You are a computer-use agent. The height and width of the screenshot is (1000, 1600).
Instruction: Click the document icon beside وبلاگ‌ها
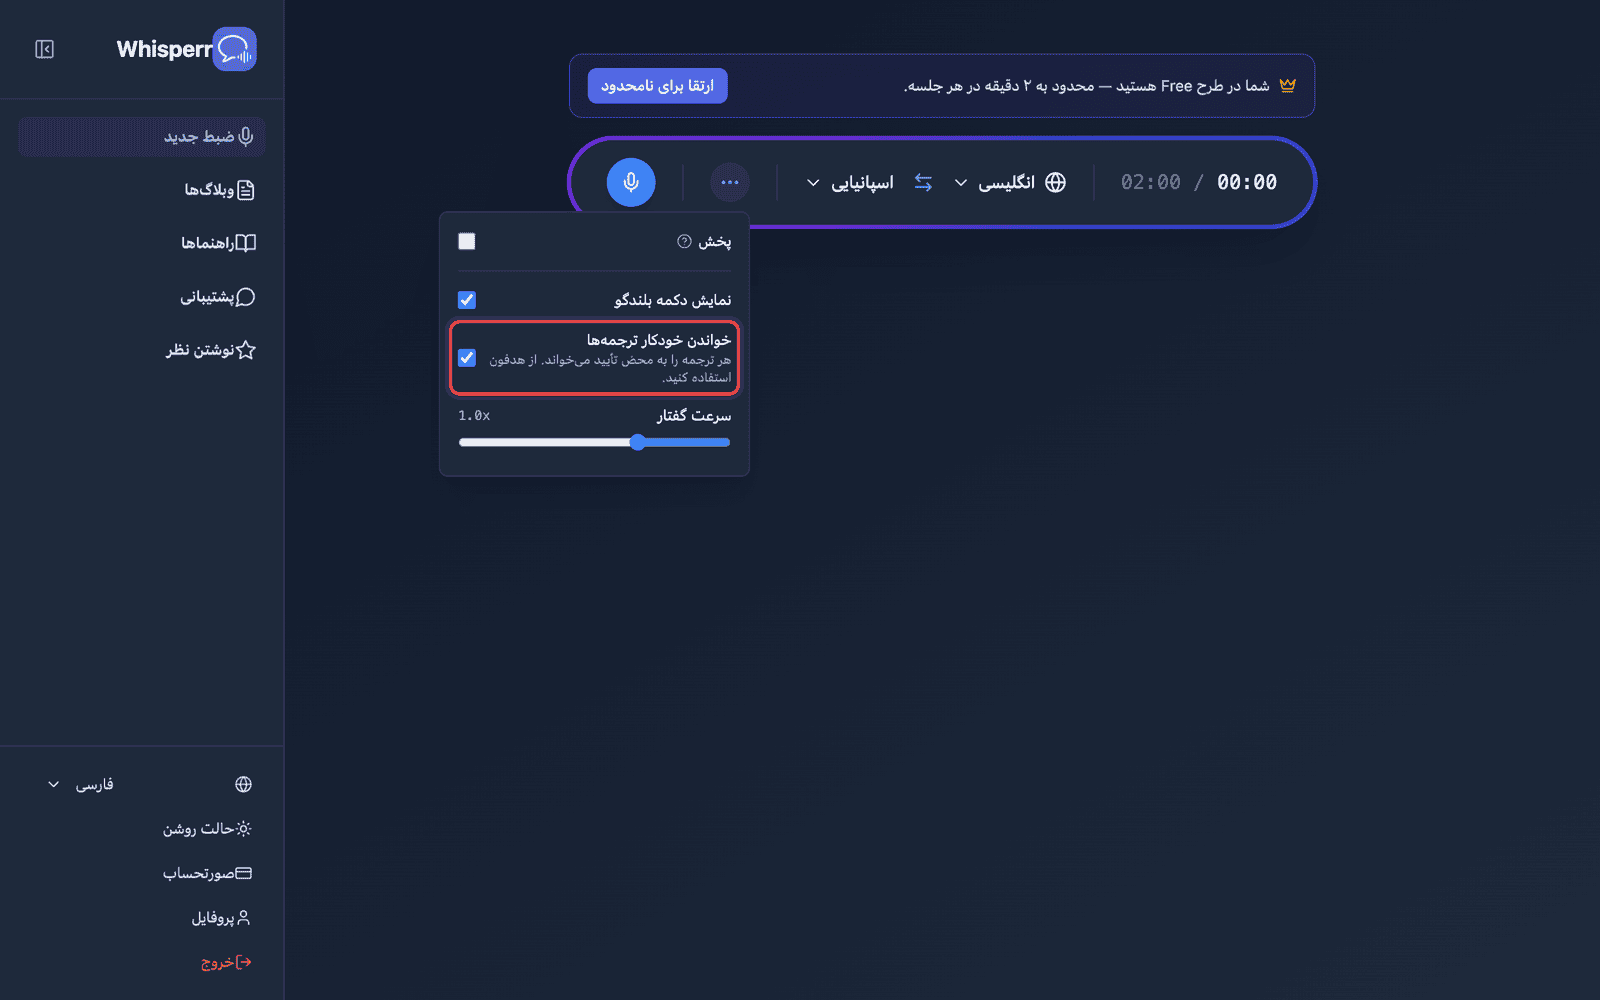click(x=246, y=190)
